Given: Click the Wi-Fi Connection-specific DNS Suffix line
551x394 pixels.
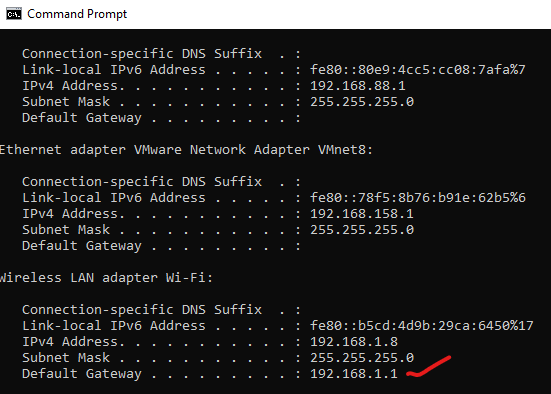Looking at the screenshot, I should 162,310.
